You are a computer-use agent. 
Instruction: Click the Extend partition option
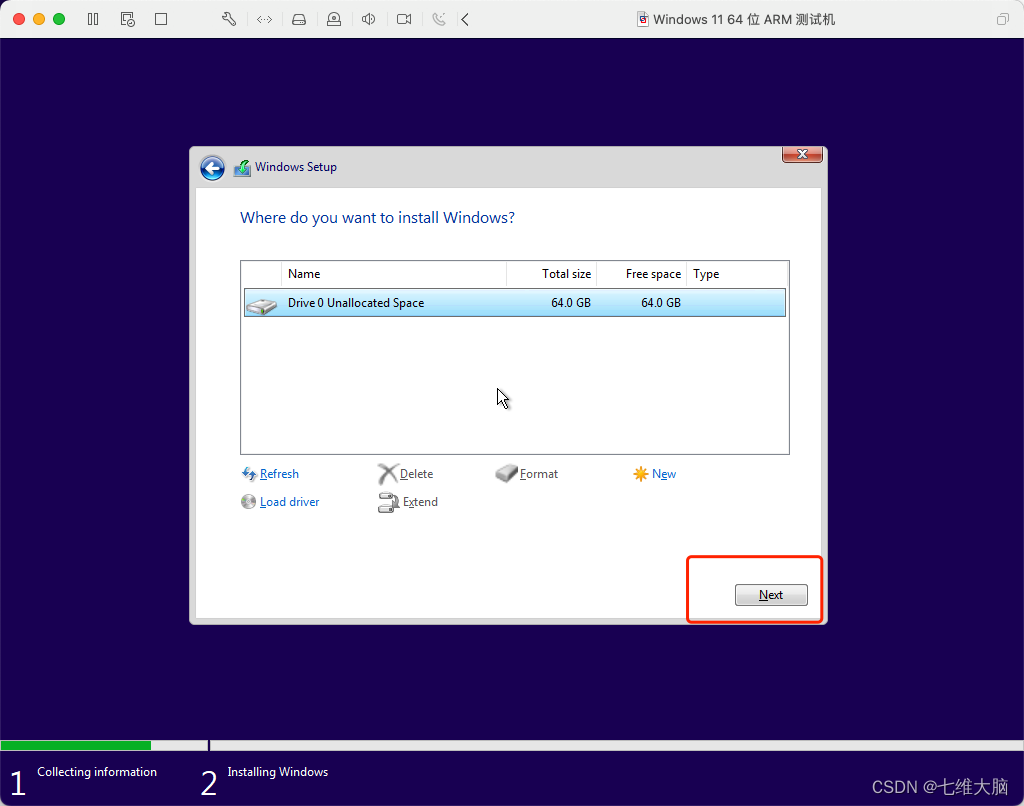420,502
